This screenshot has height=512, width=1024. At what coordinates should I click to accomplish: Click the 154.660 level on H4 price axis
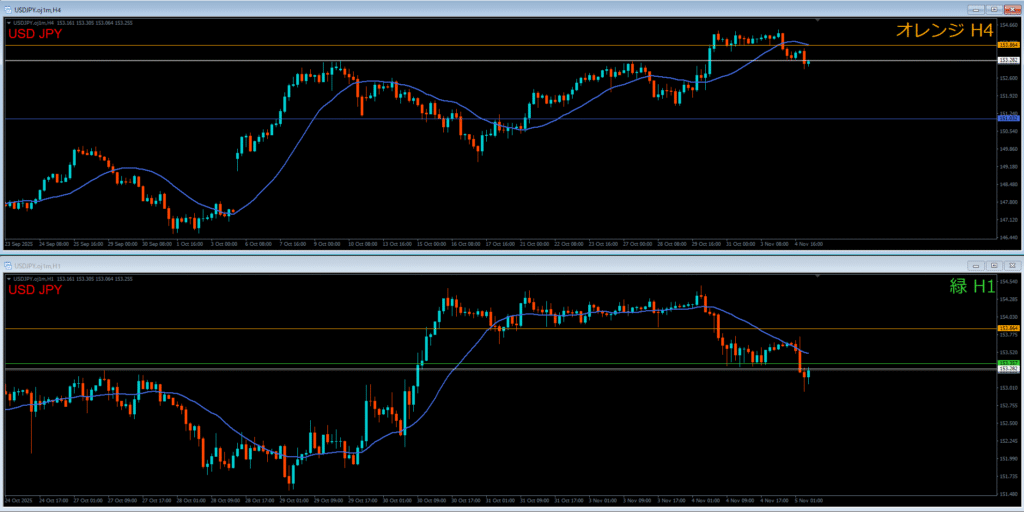pos(1009,25)
